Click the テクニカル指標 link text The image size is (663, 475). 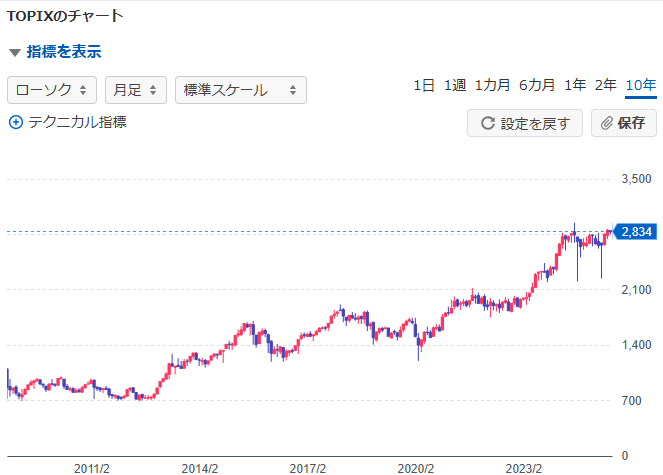(76, 122)
